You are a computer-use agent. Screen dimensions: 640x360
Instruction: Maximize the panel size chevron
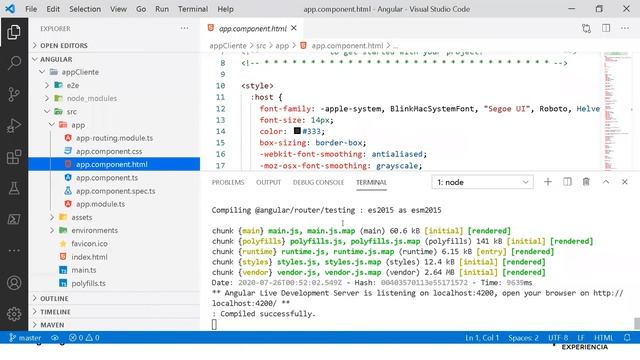[606, 182]
